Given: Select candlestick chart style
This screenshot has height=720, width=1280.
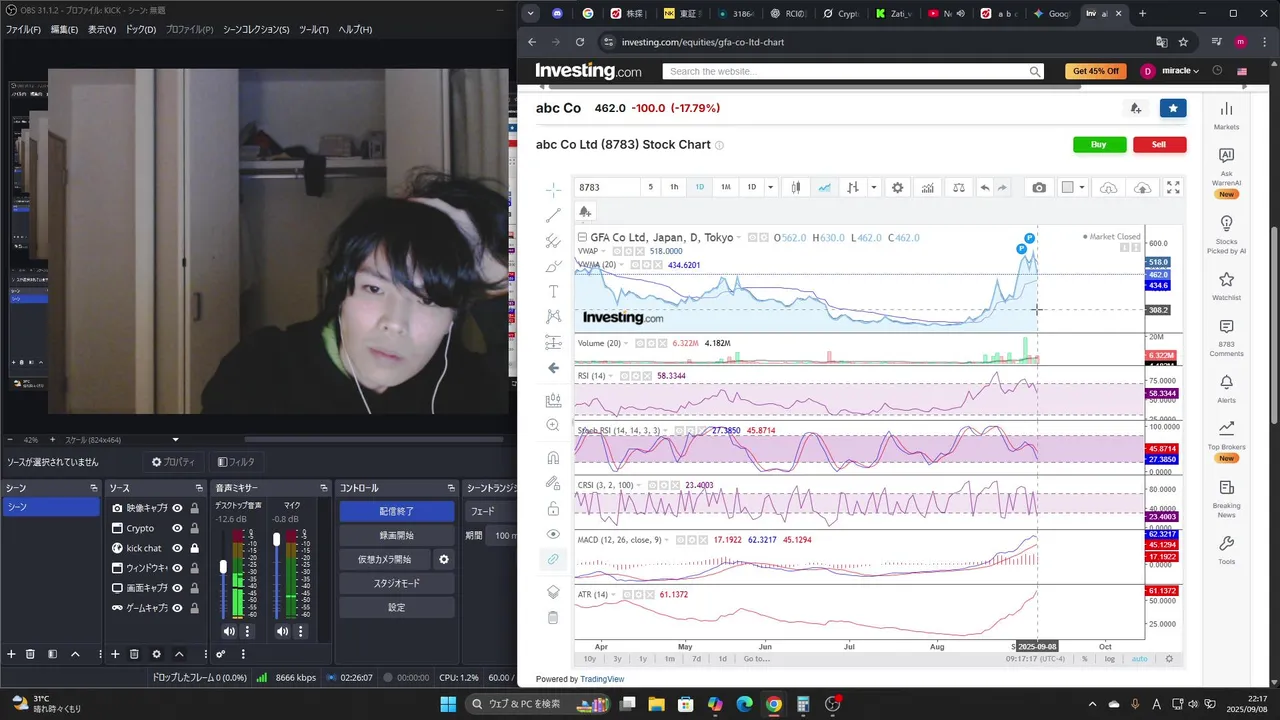Looking at the screenshot, I should coord(796,187).
